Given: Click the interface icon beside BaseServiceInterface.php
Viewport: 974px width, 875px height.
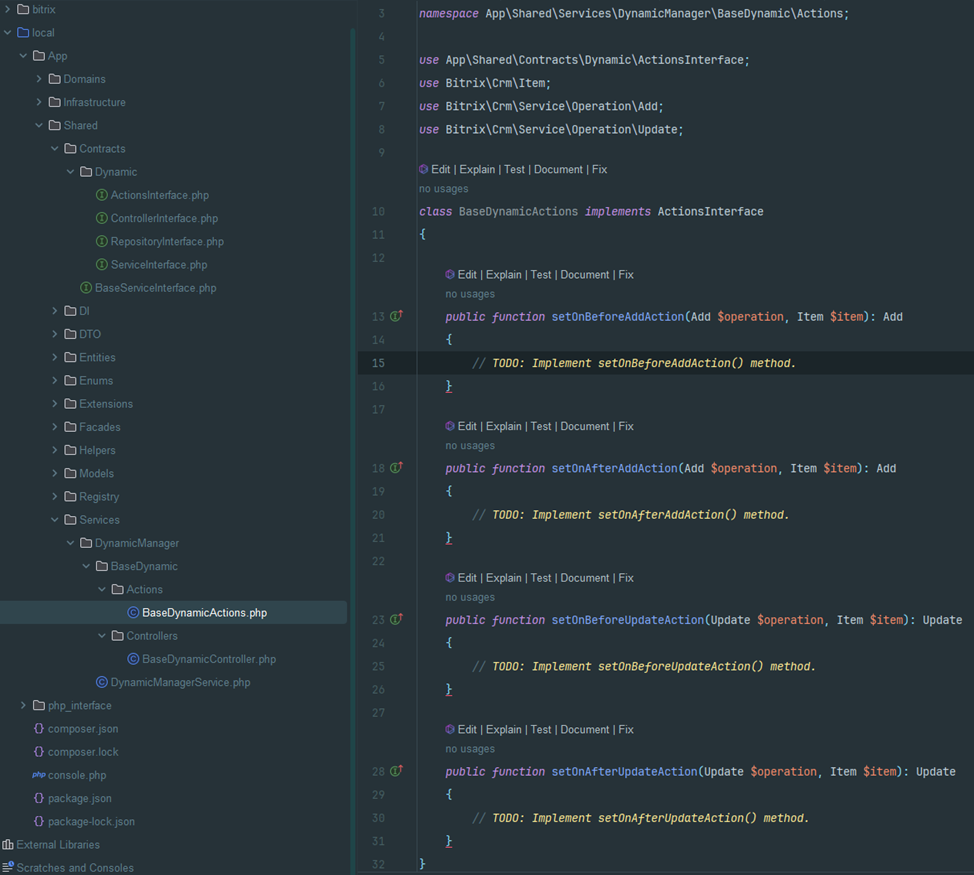Looking at the screenshot, I should tap(86, 288).
